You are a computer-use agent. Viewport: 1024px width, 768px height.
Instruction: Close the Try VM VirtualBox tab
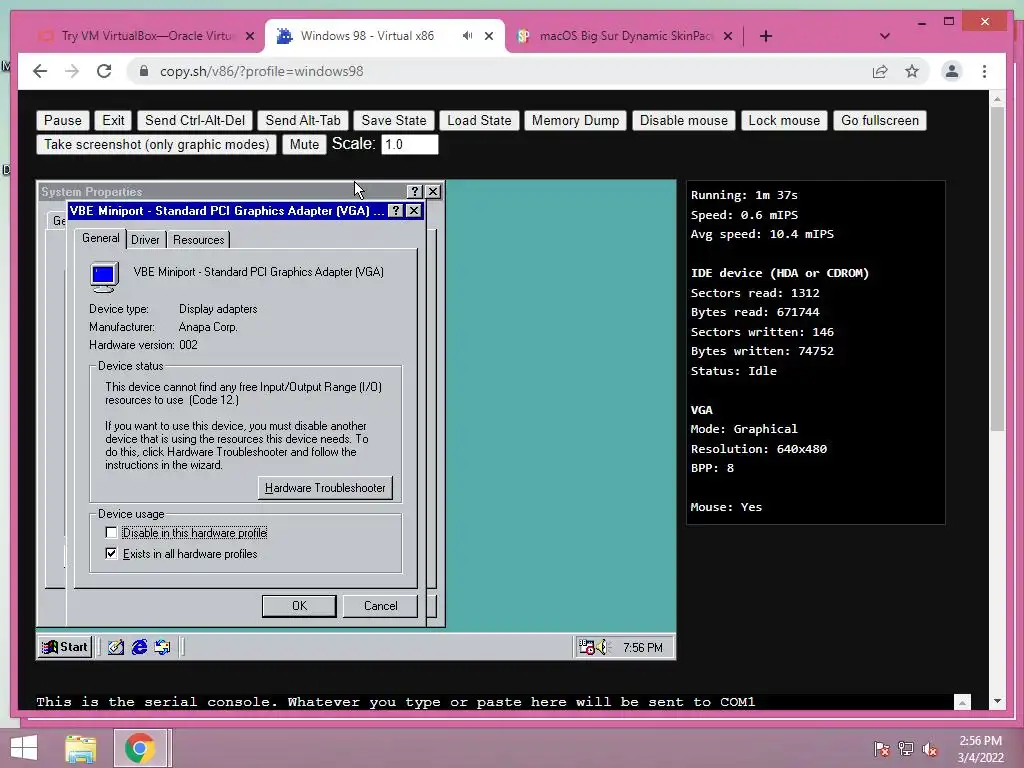point(249,36)
